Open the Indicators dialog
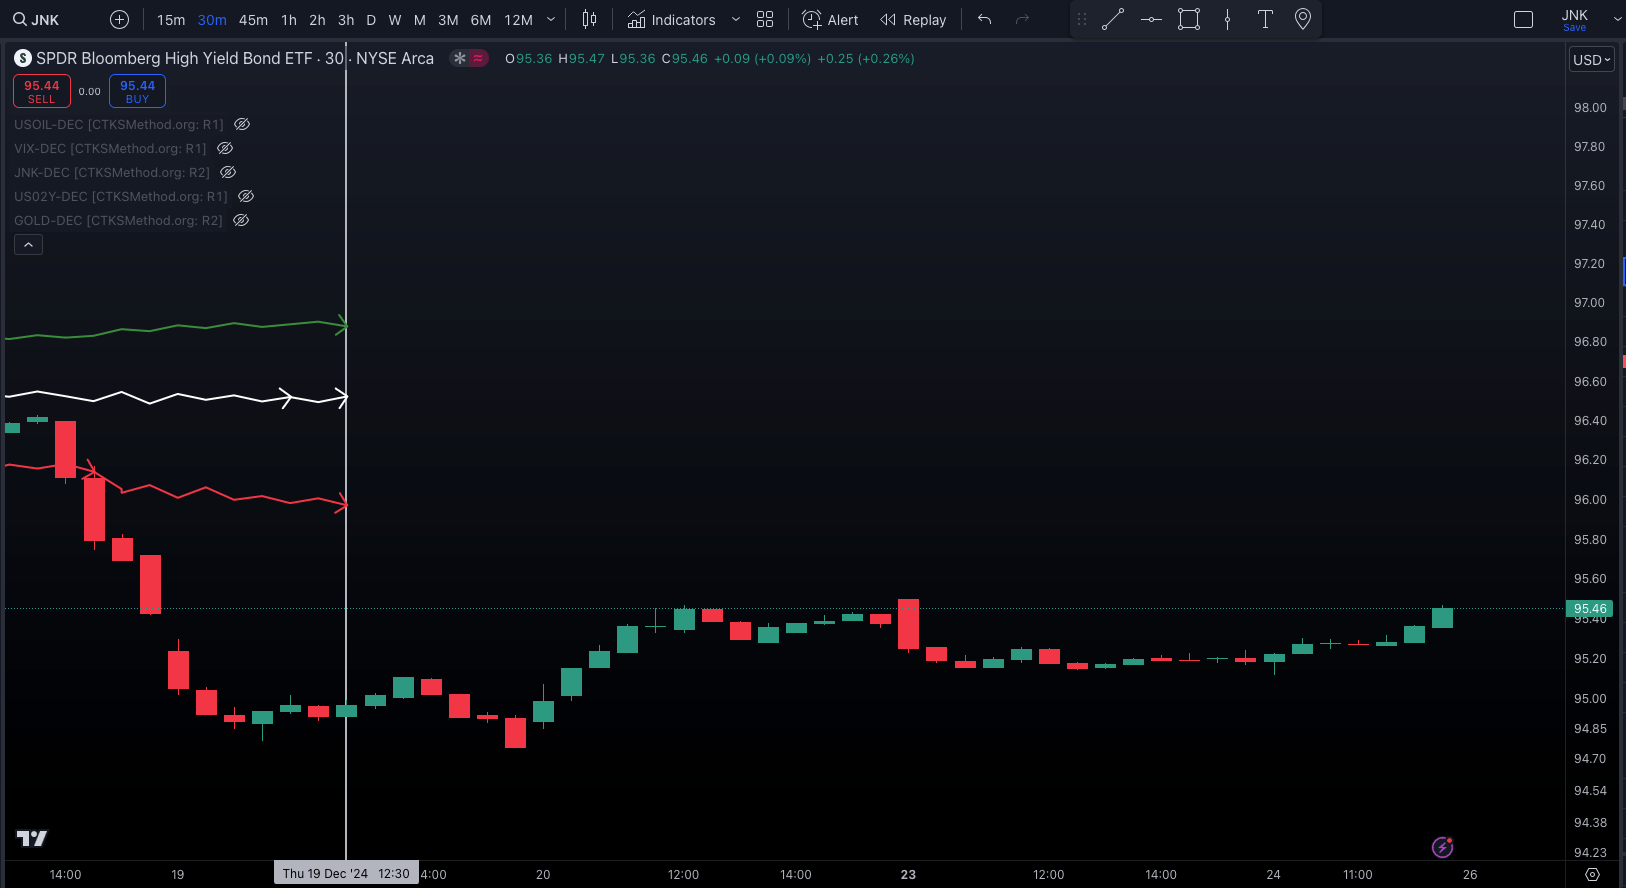Screen dimensions: 1626x888 672,20
